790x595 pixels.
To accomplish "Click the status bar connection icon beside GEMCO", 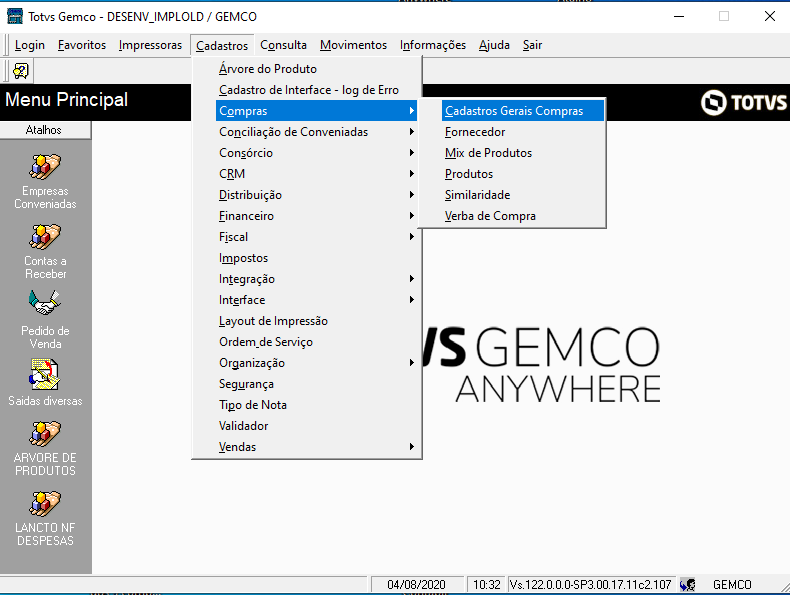I will (688, 585).
